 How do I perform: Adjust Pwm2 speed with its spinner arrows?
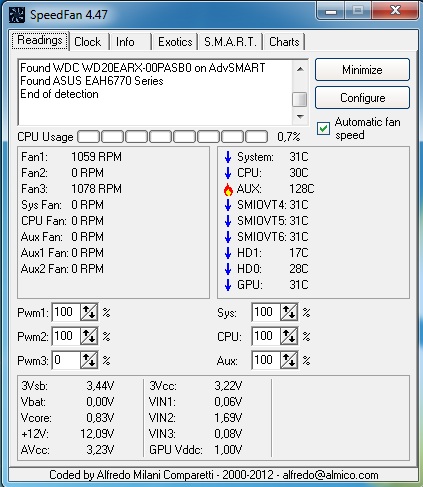89,336
